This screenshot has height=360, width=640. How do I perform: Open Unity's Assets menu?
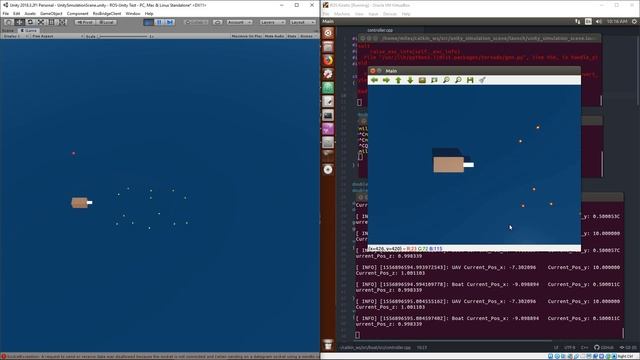tap(30, 13)
